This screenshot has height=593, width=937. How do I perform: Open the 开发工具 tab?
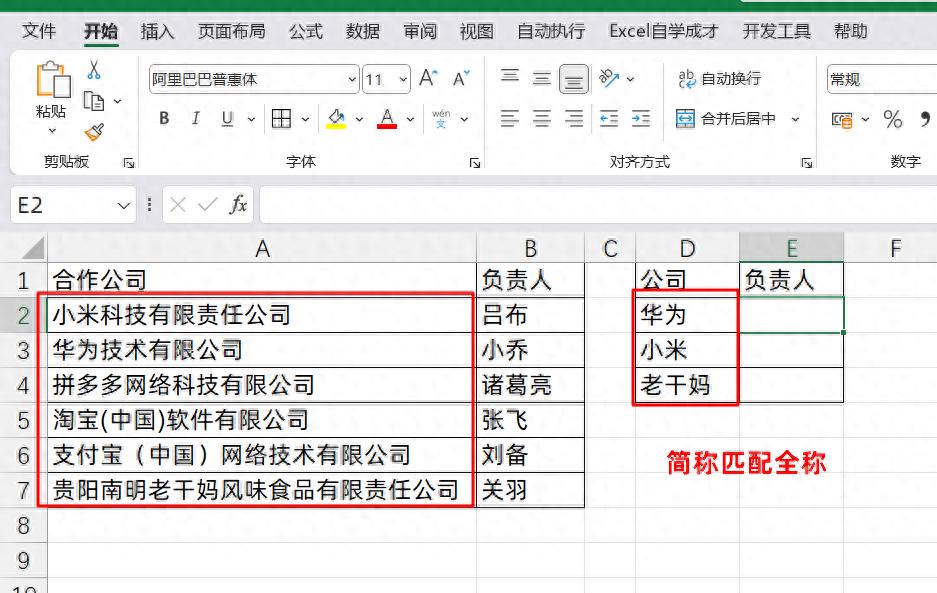pyautogui.click(x=776, y=31)
